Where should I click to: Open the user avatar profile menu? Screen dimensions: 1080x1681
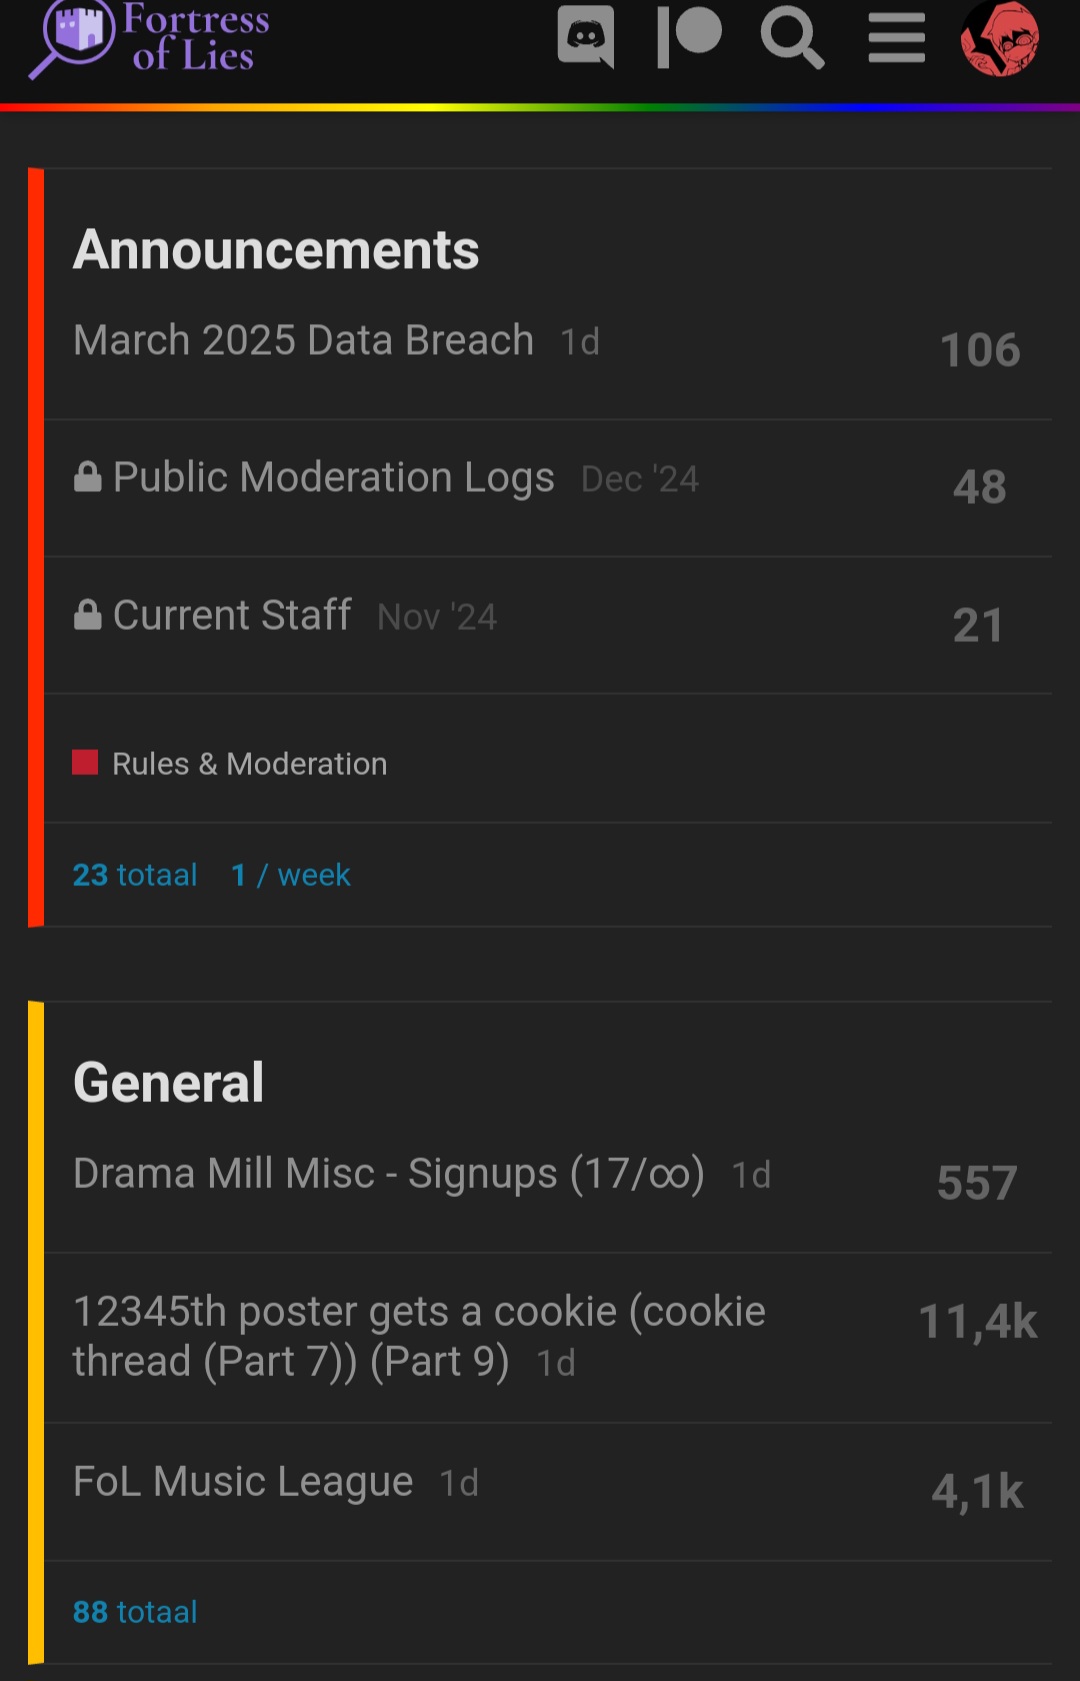pyautogui.click(x=1000, y=38)
